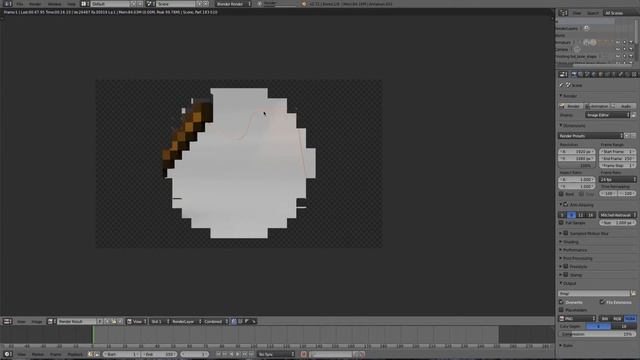Enable the Placeholders checkbox
The image size is (640, 360).
click(561, 310)
